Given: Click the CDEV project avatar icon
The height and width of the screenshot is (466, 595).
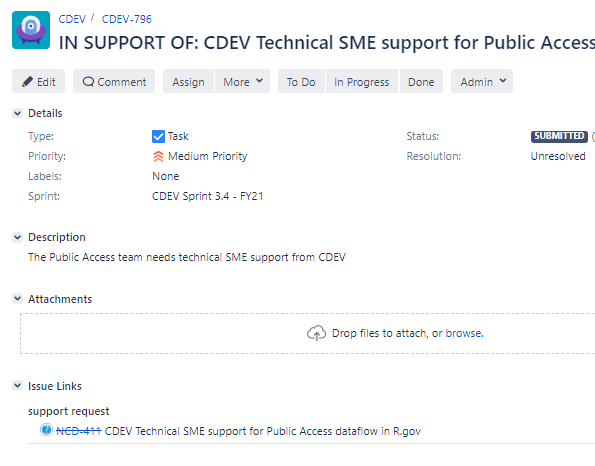Looking at the screenshot, I should 31,30.
